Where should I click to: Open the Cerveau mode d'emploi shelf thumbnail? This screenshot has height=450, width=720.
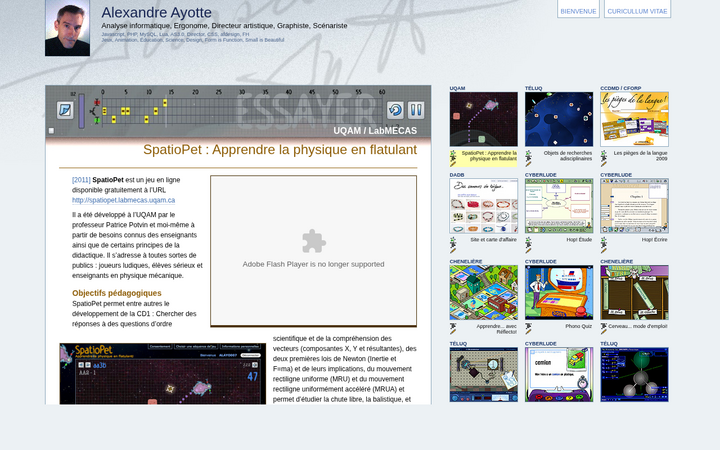click(634, 292)
